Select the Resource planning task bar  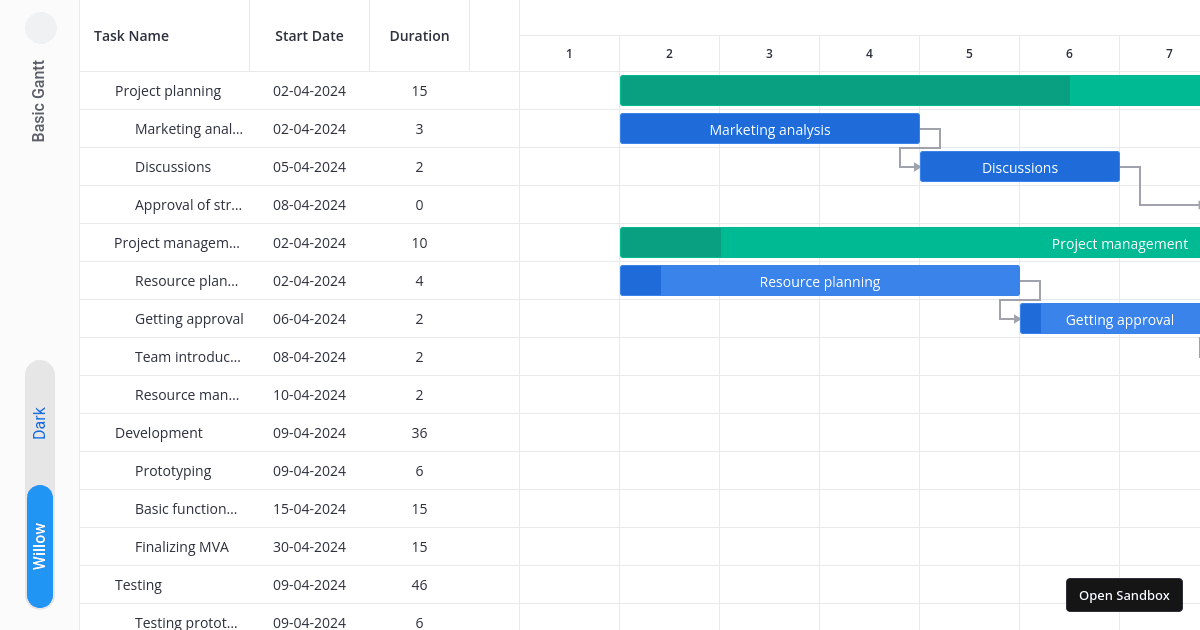[x=819, y=281]
